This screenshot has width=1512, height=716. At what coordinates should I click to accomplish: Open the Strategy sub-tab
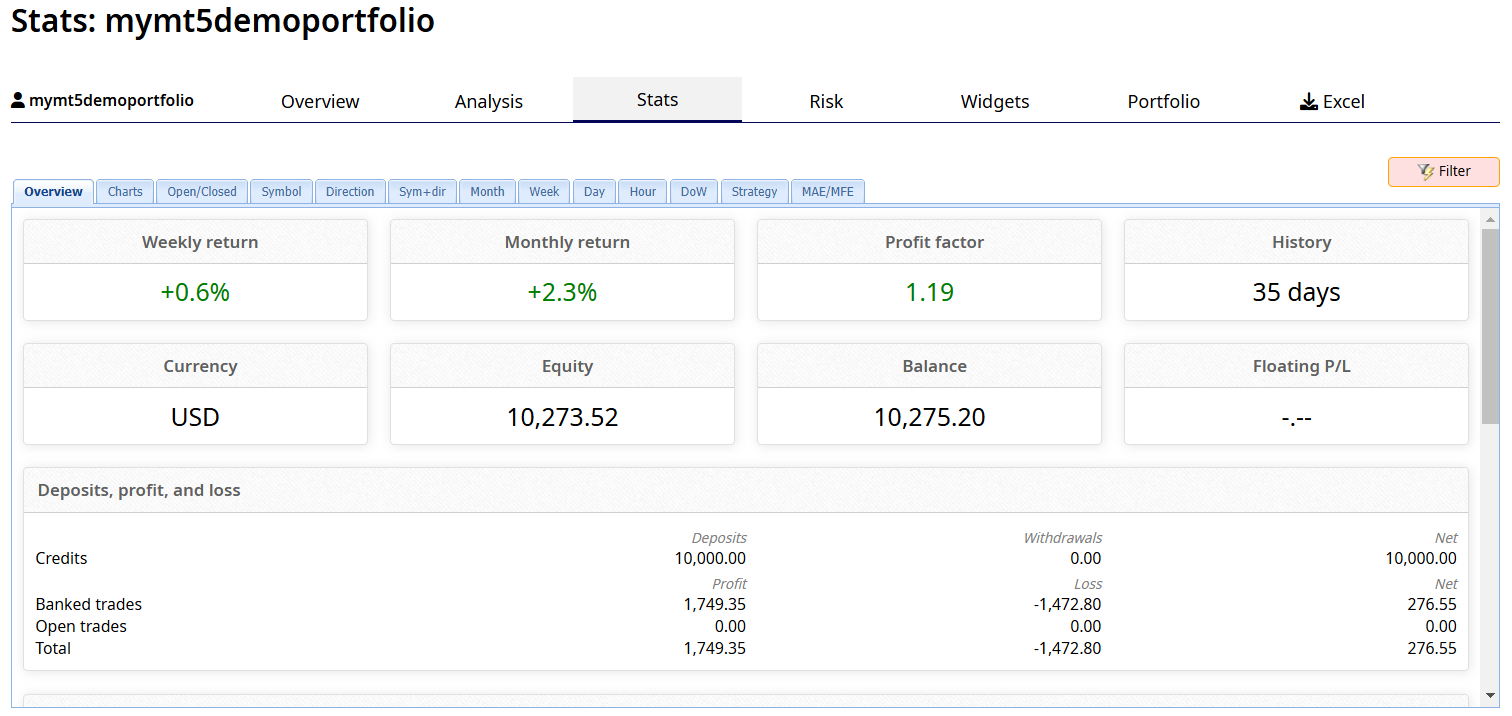[x=754, y=191]
